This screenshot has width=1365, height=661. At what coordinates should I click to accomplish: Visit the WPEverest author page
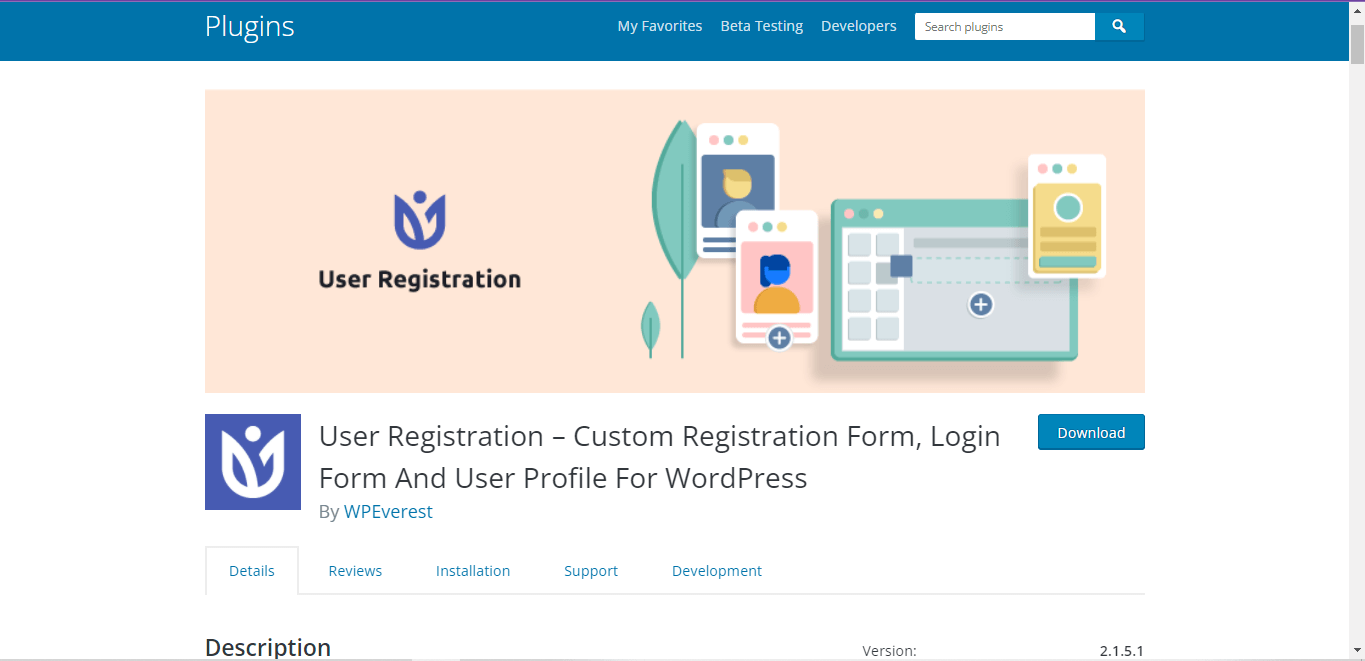pos(388,511)
